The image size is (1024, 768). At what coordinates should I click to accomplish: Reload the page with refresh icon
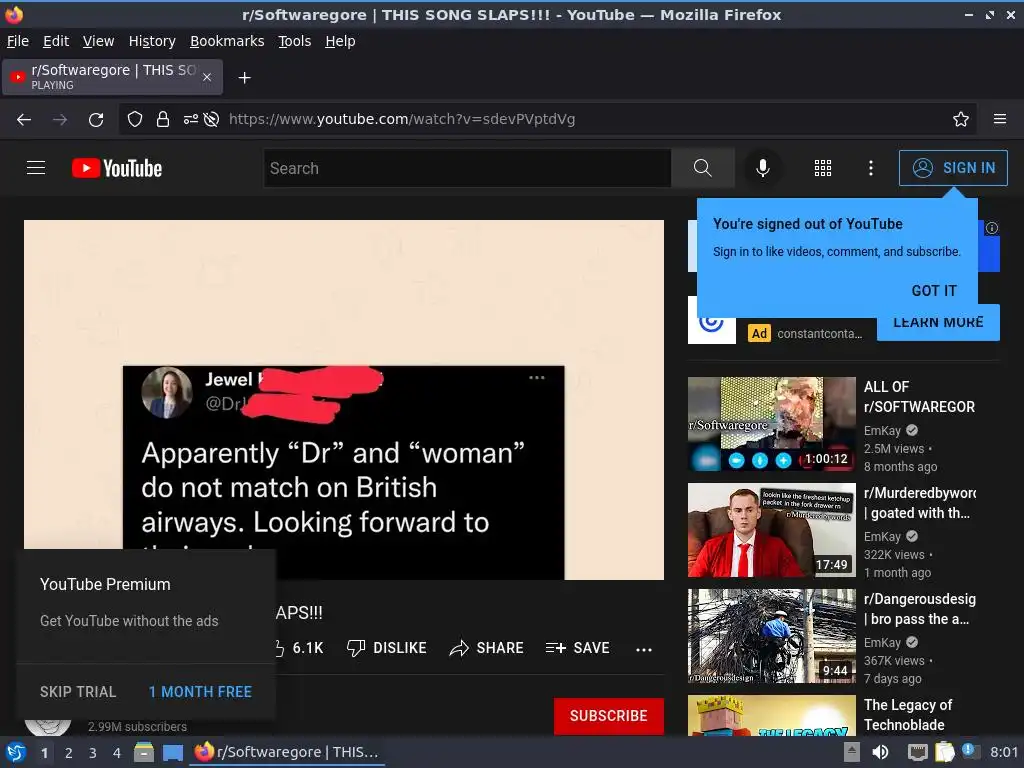click(x=96, y=120)
